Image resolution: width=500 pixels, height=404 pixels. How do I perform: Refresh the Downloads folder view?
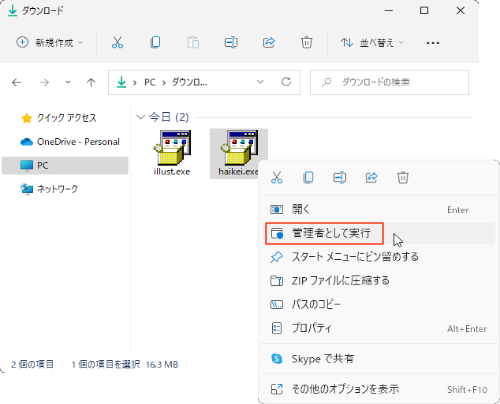(x=286, y=82)
